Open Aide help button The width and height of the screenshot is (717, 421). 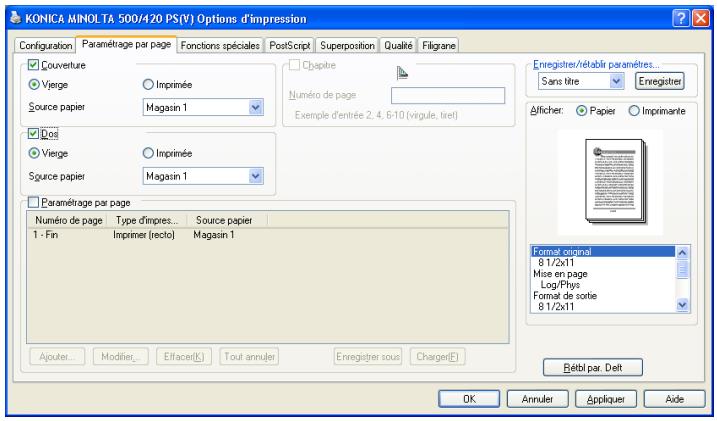click(674, 399)
